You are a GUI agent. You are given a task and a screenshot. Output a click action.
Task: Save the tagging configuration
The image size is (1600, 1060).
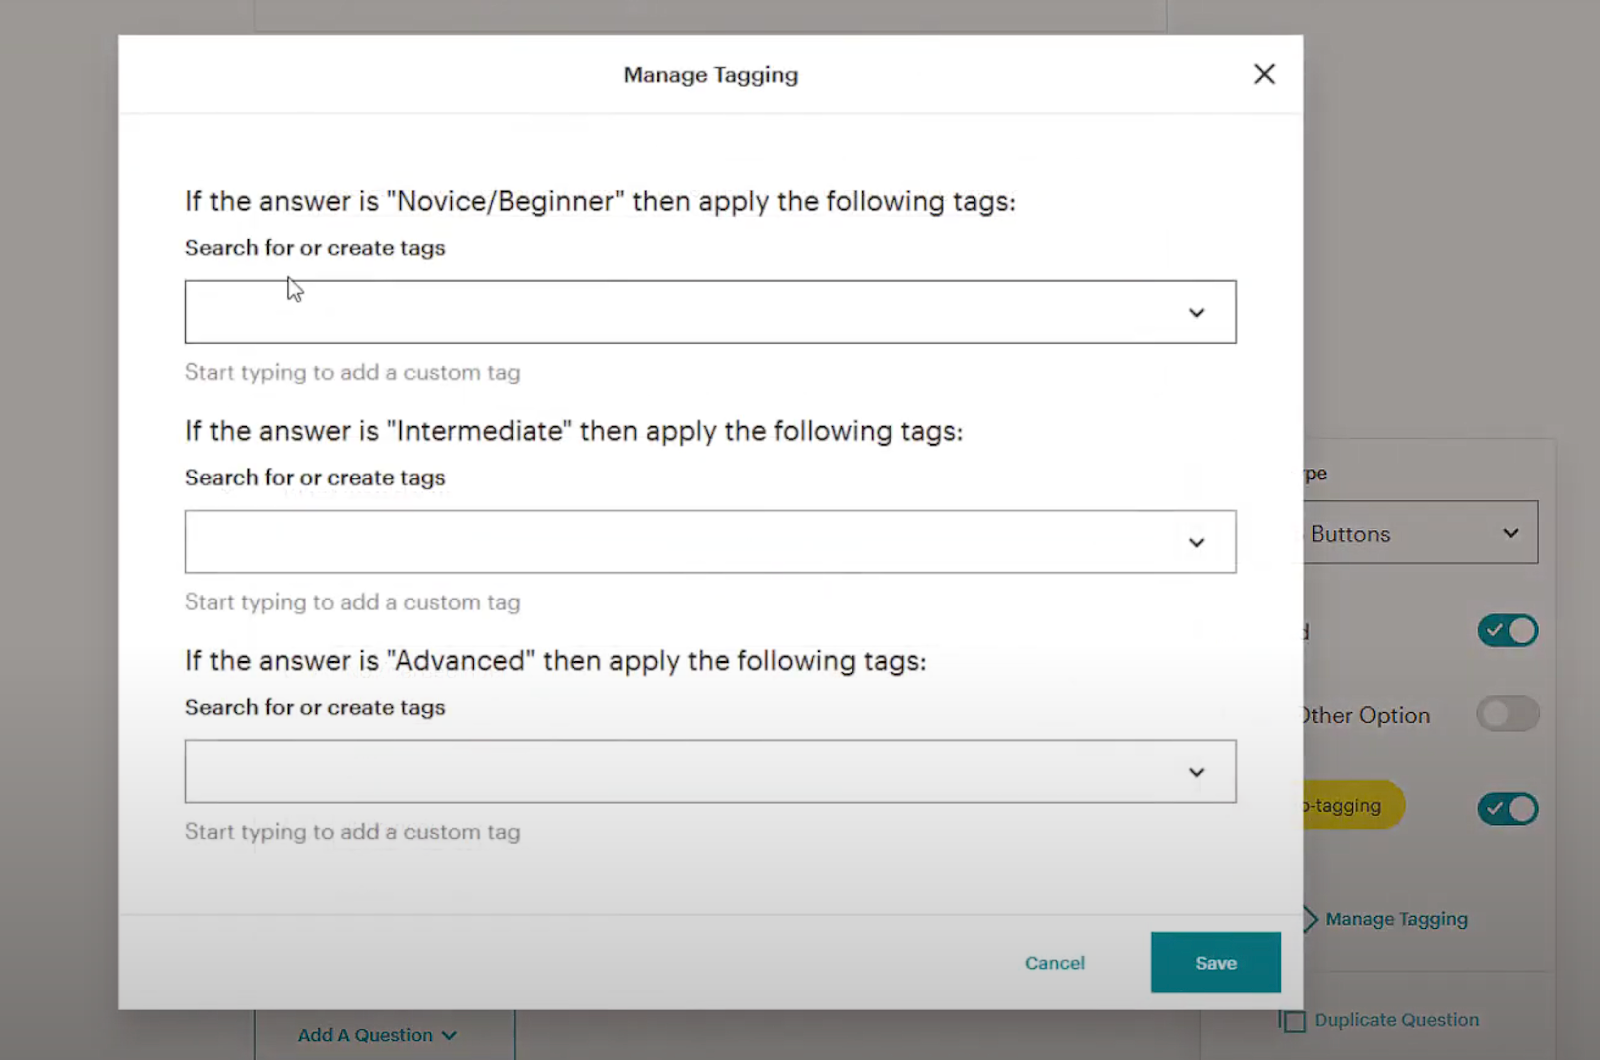pos(1215,962)
